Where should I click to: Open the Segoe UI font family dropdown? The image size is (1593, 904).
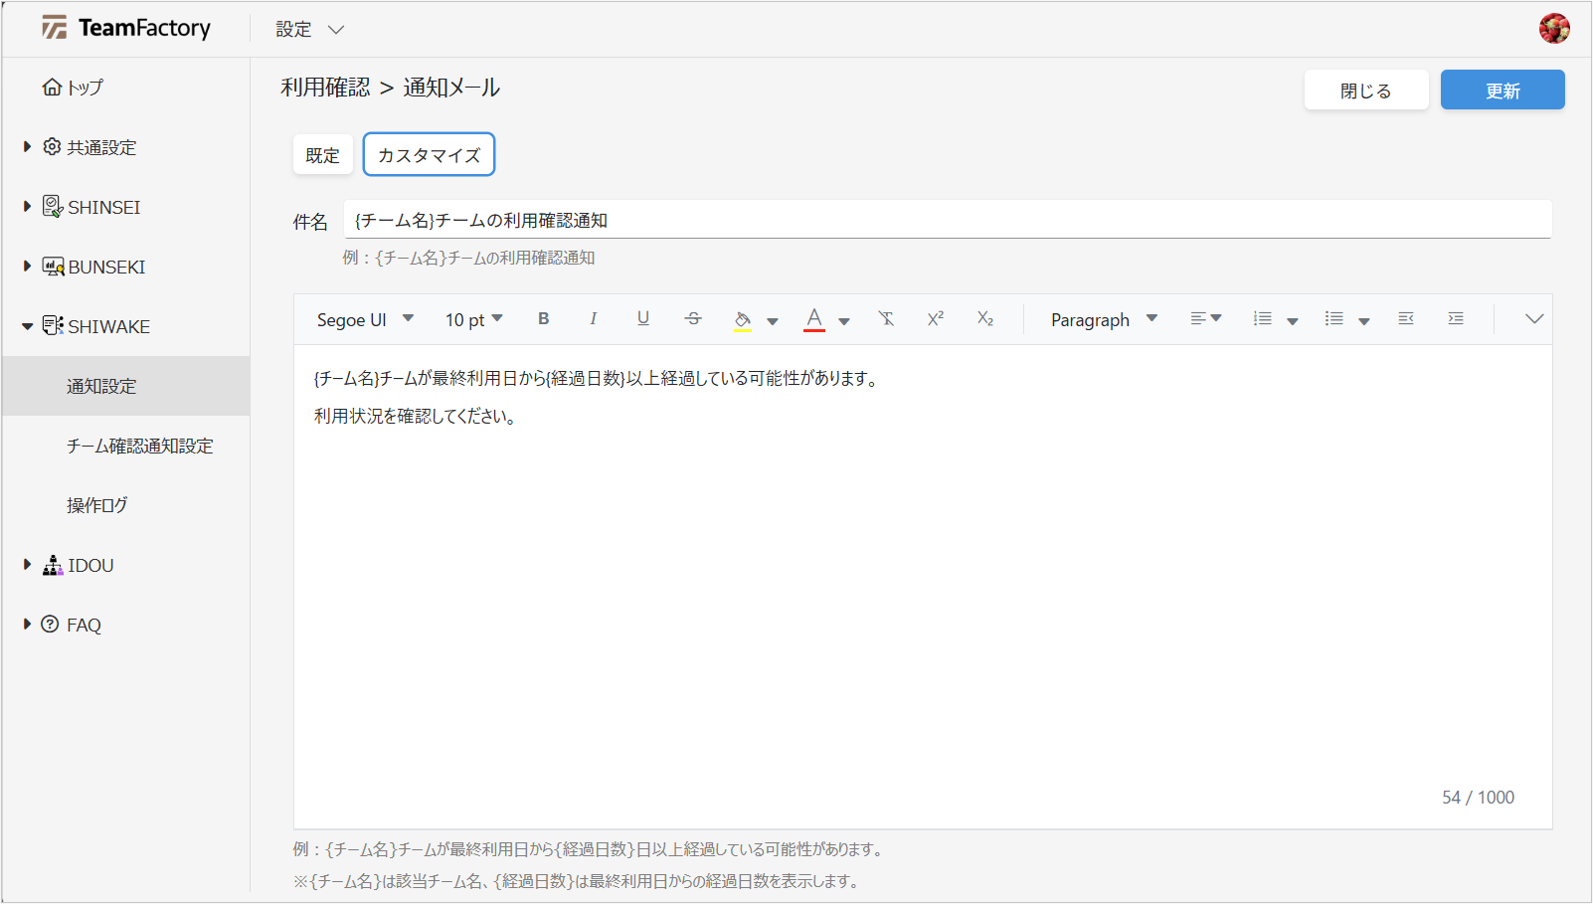click(x=364, y=319)
